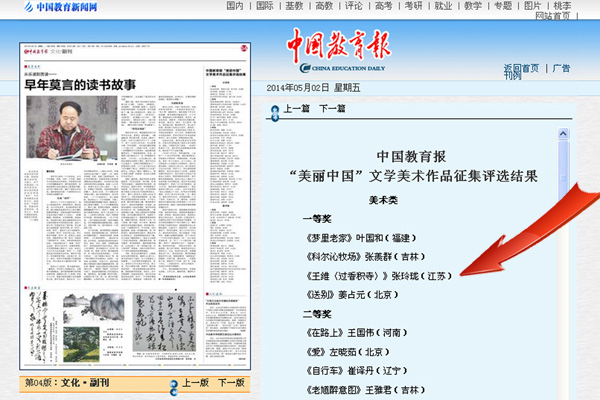Screen dimensions: 600x400
Task: Click the Mo Yan photo in page preview
Action: pyautogui.click(x=72, y=127)
